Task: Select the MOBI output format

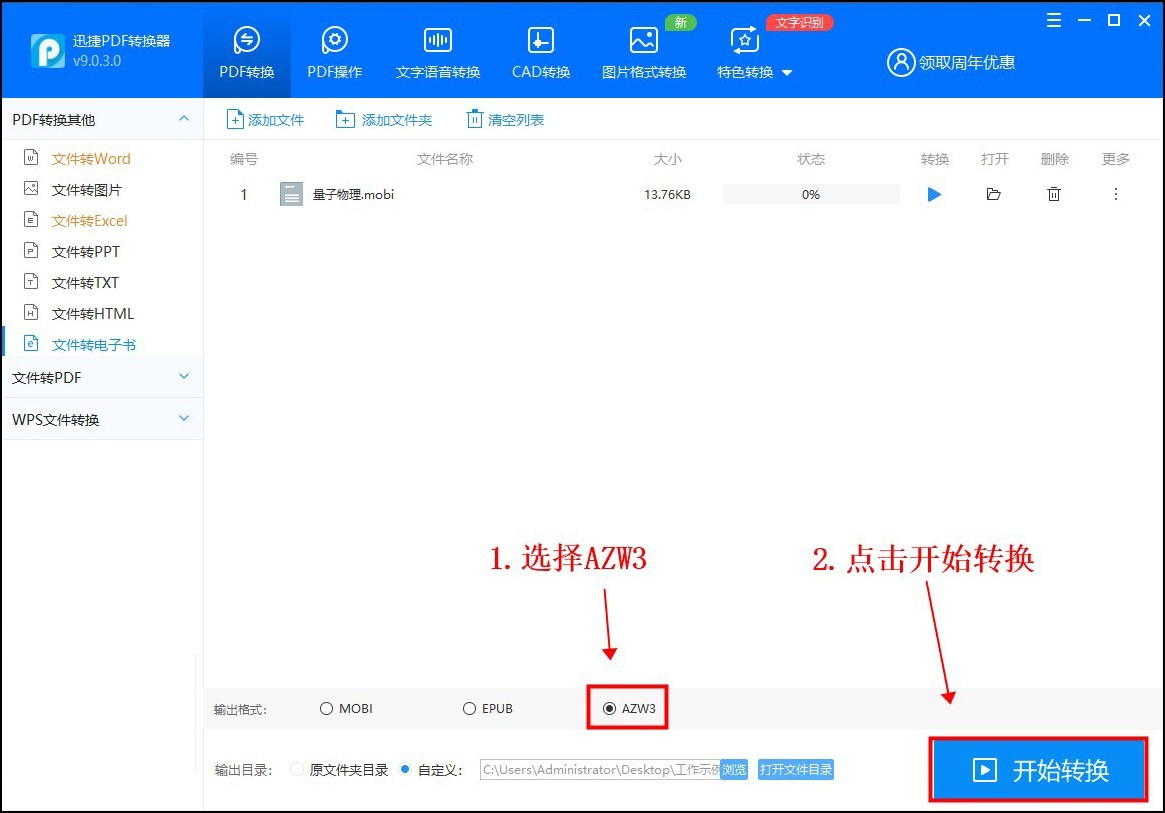Action: pos(325,707)
